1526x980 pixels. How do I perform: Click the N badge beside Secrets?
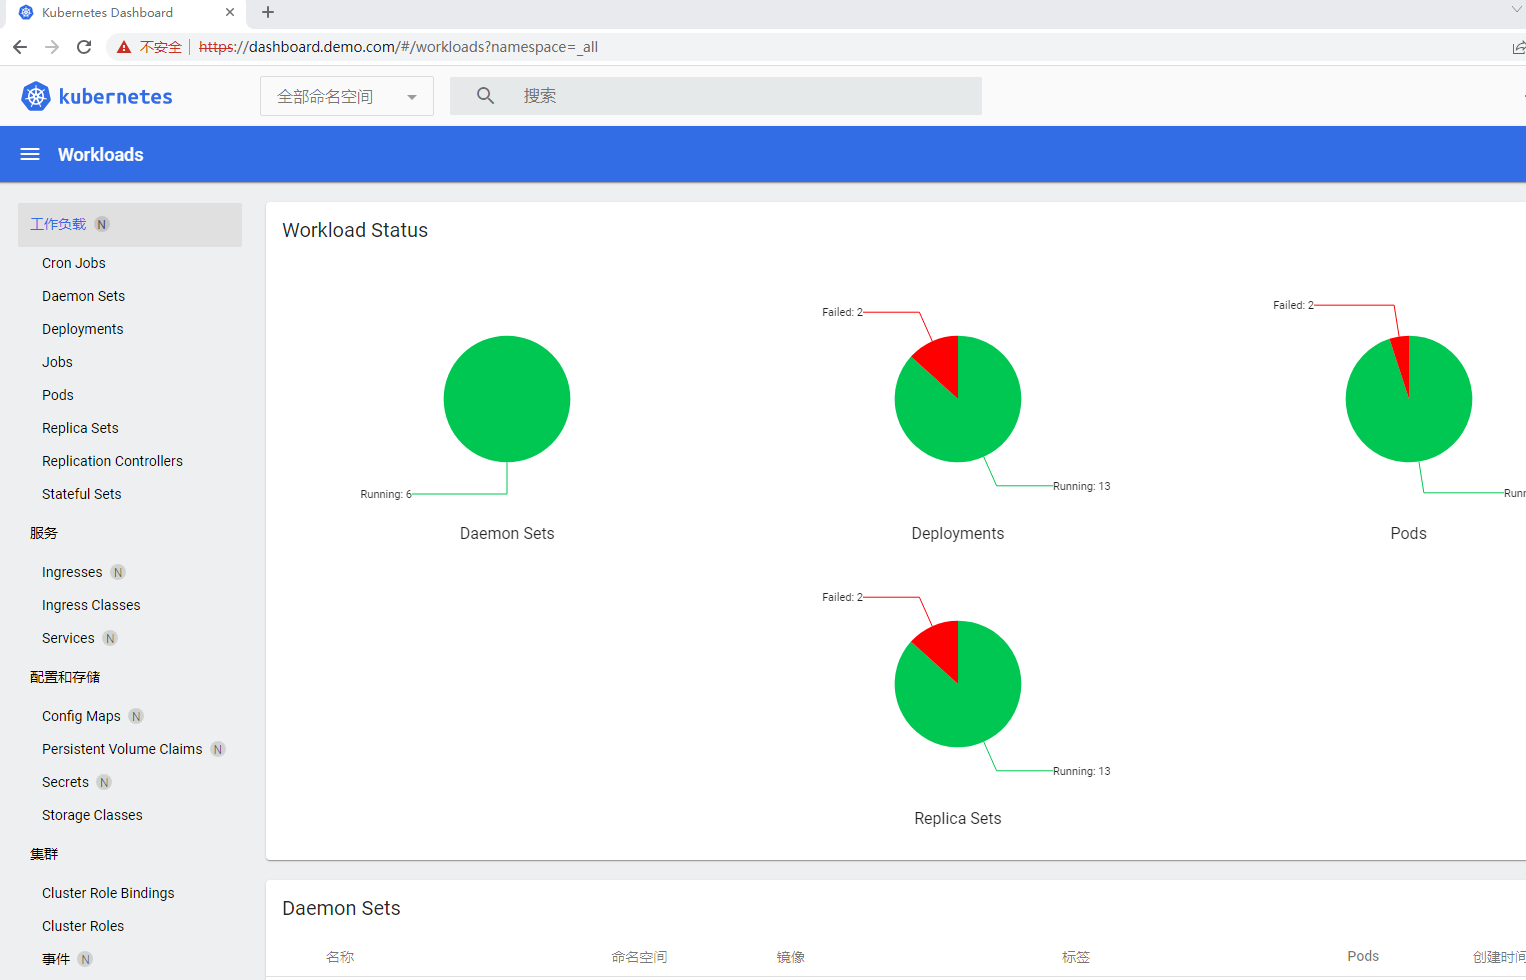pyautogui.click(x=104, y=782)
